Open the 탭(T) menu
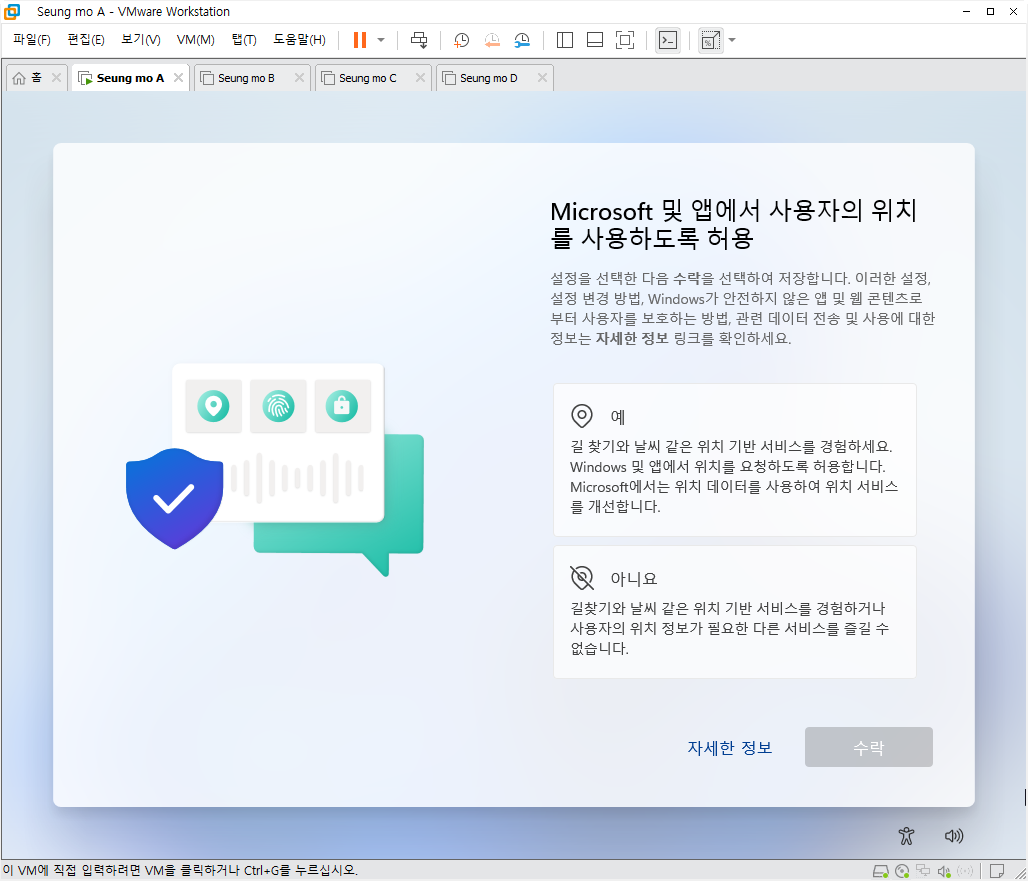 coord(244,40)
